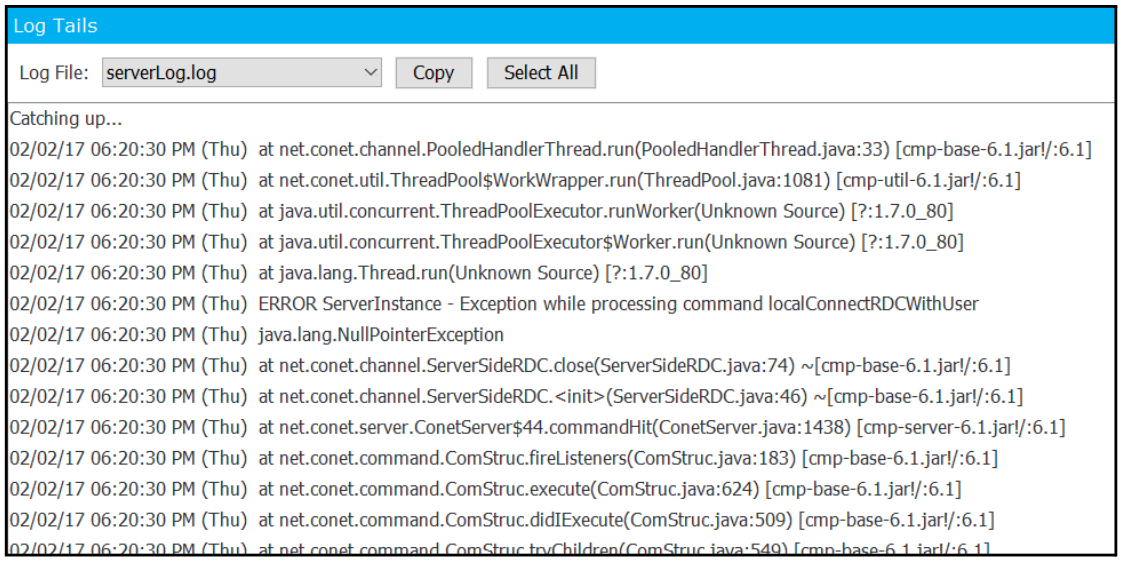1122x561 pixels.
Task: Select the java.lang.NullPointerException log line
Action: 257,334
